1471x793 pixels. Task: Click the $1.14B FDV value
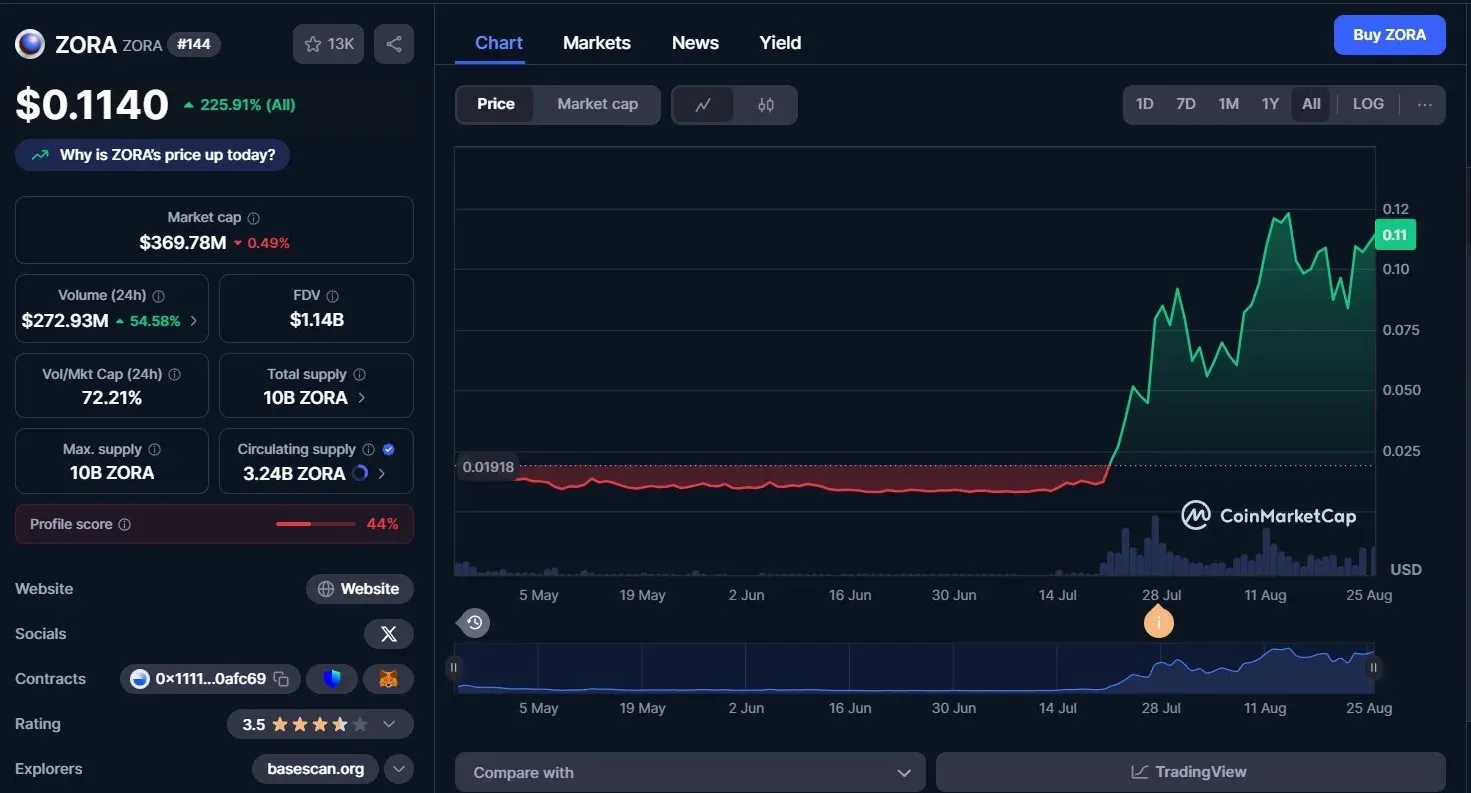click(316, 320)
